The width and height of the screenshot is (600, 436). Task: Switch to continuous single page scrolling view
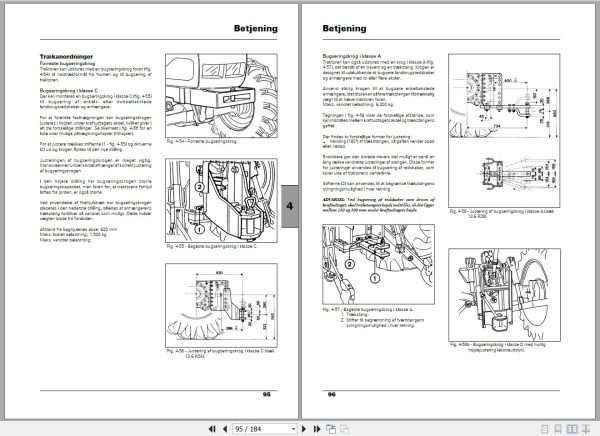click(x=558, y=429)
